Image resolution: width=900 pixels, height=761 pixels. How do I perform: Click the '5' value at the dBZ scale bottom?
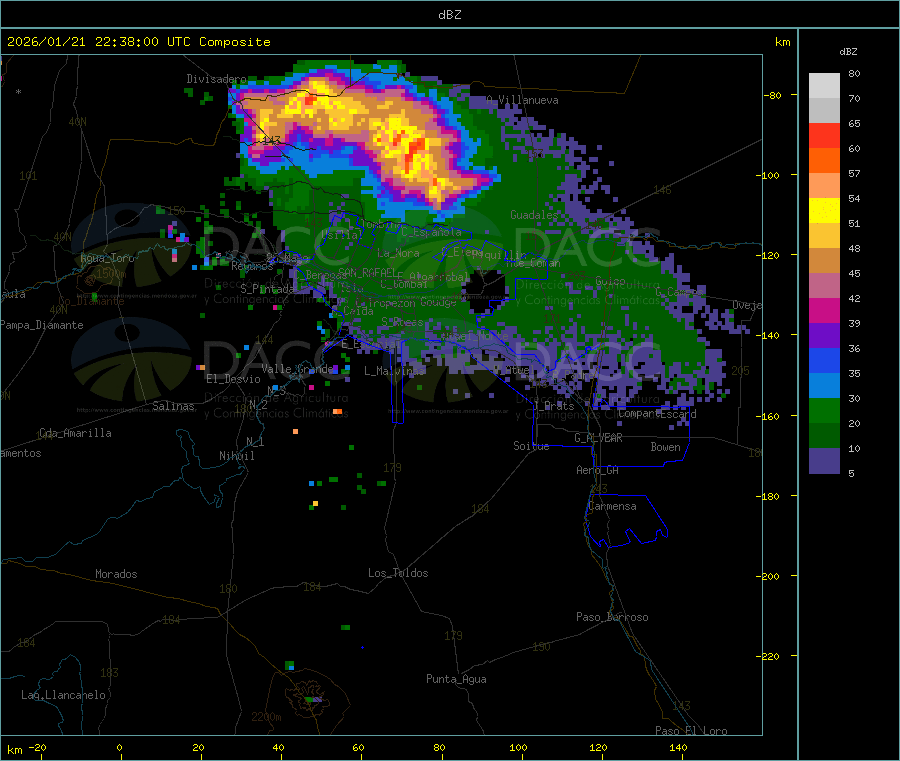pyautogui.click(x=851, y=473)
